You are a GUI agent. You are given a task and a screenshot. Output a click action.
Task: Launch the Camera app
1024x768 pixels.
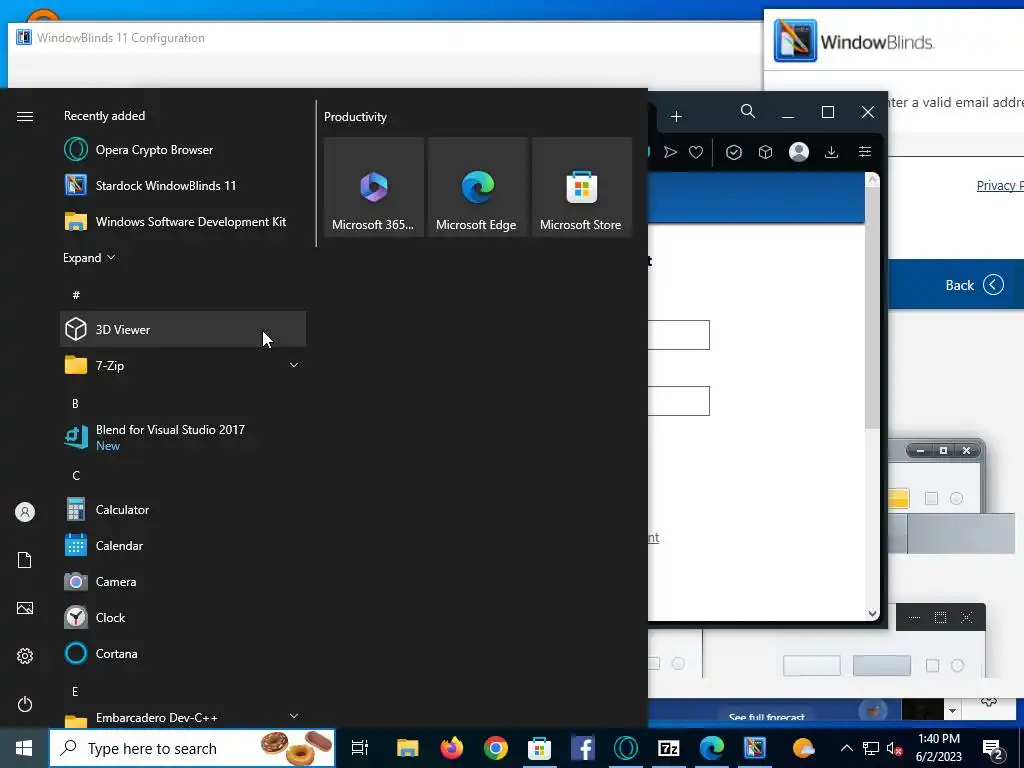[x=183, y=581]
